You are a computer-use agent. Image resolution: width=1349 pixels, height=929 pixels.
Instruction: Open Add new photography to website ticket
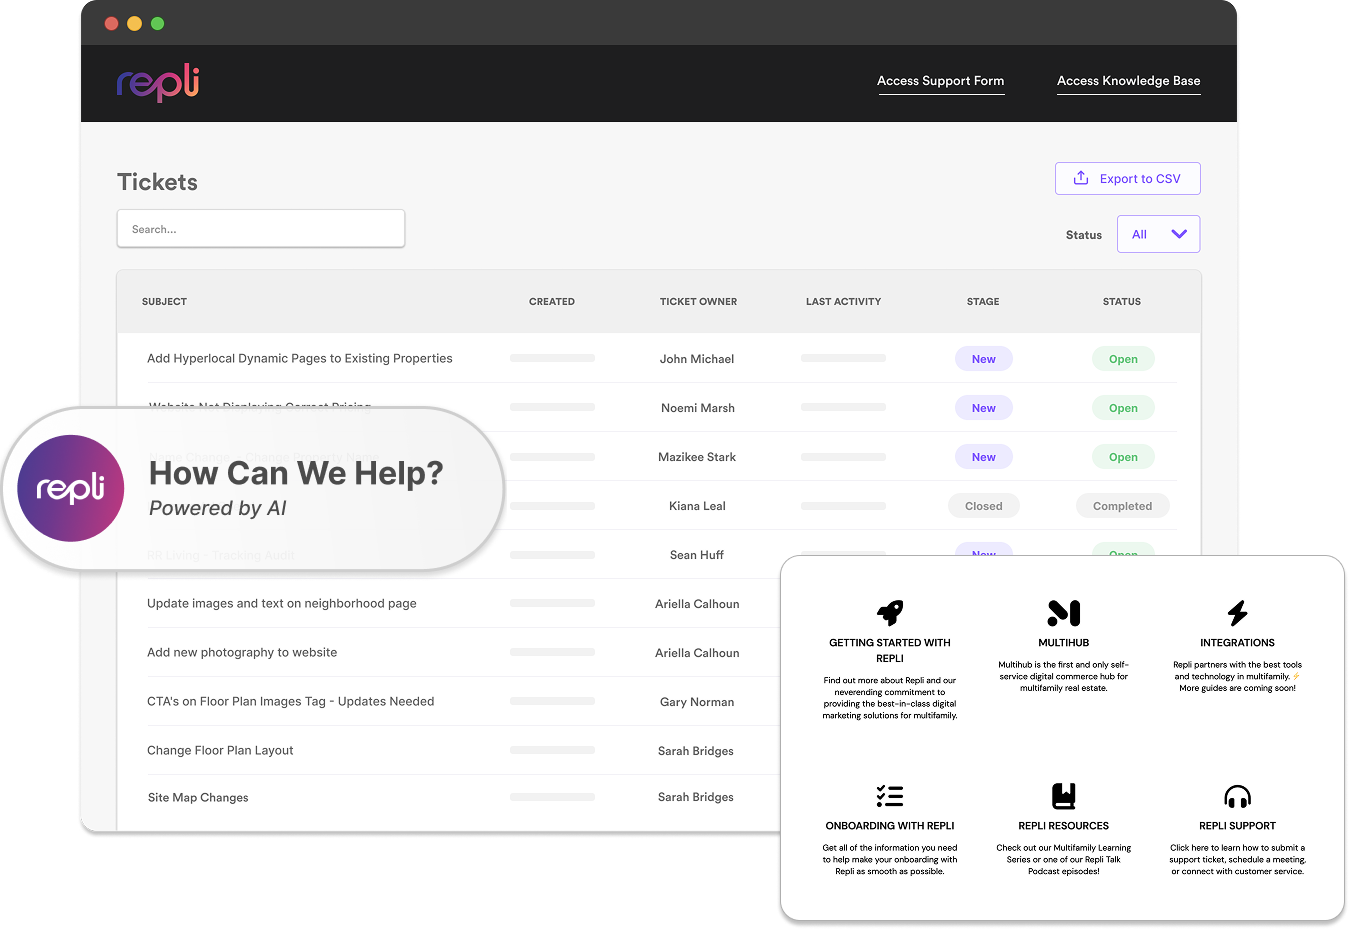(242, 652)
